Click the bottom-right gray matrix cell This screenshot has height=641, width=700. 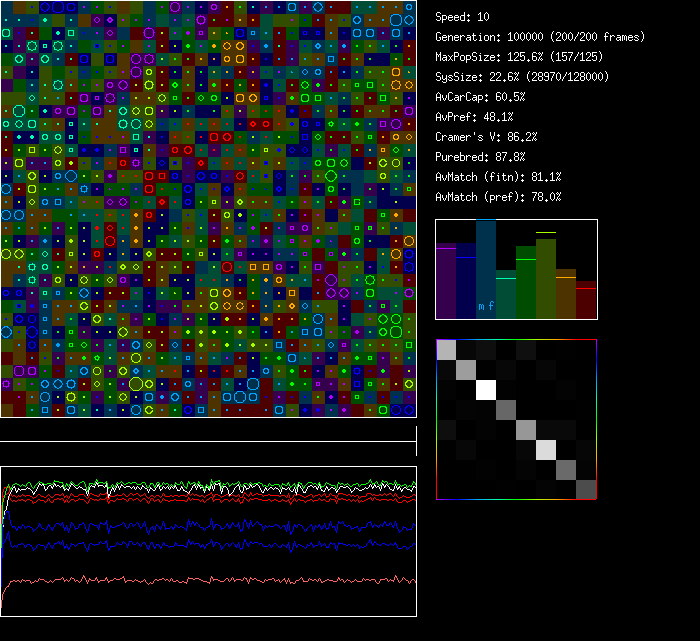[586, 489]
